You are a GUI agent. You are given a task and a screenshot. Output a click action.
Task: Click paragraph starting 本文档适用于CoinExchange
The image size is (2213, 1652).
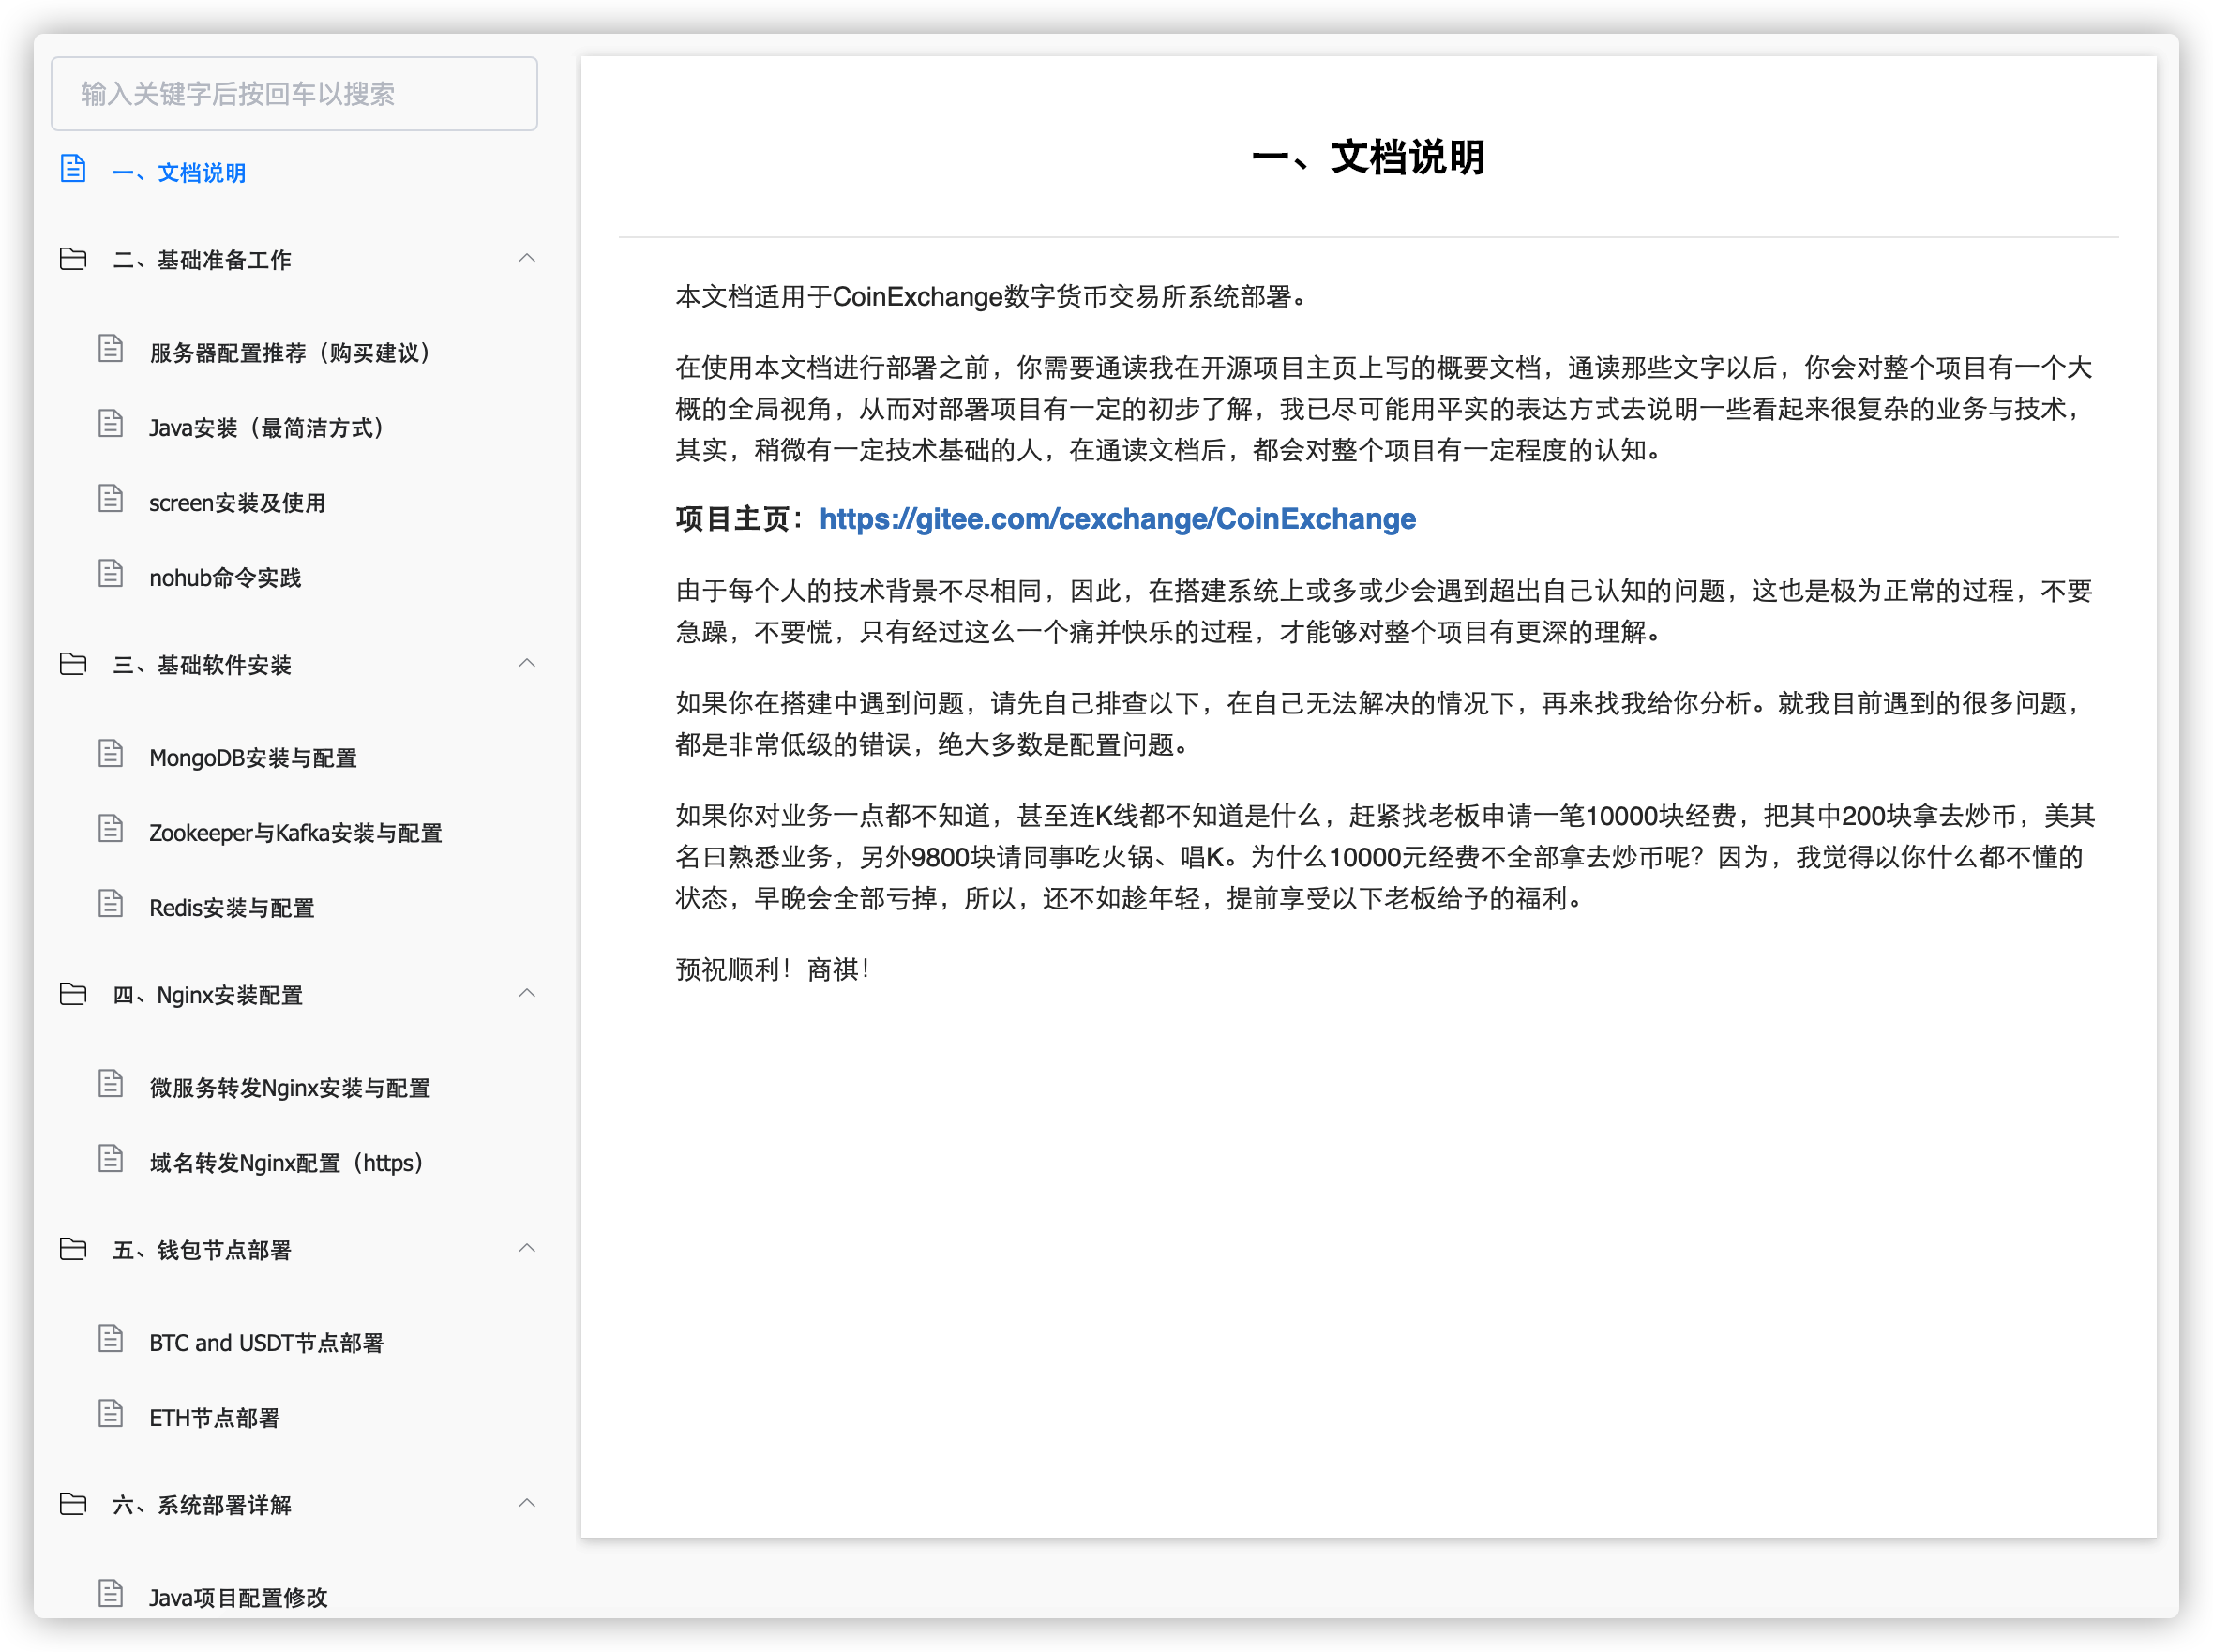tap(992, 297)
